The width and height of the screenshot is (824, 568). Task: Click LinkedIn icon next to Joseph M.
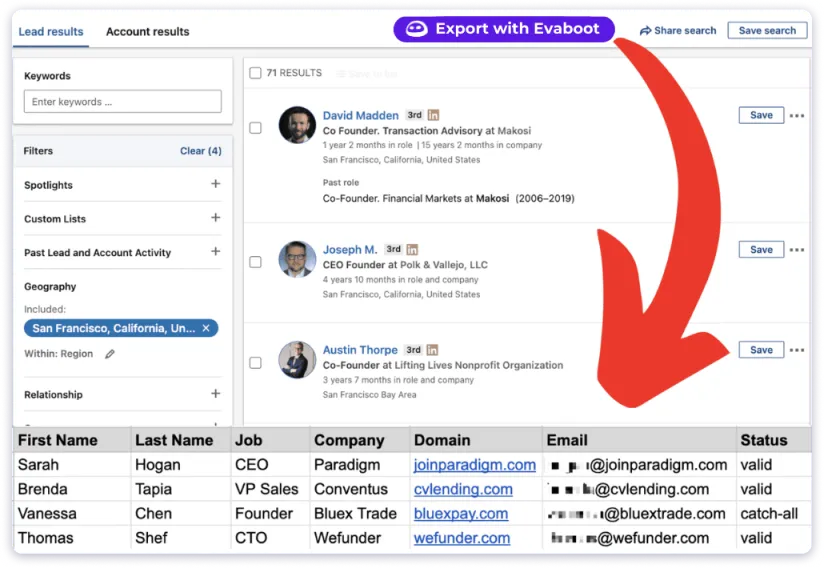click(413, 250)
